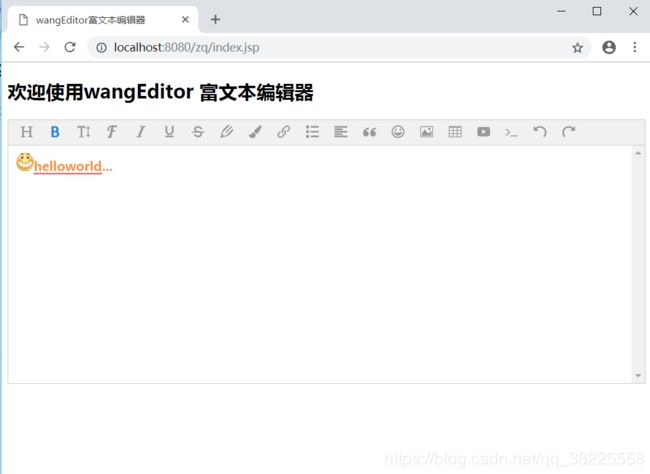Toggle blockquote formatting
The height and width of the screenshot is (474, 650).
click(x=369, y=132)
